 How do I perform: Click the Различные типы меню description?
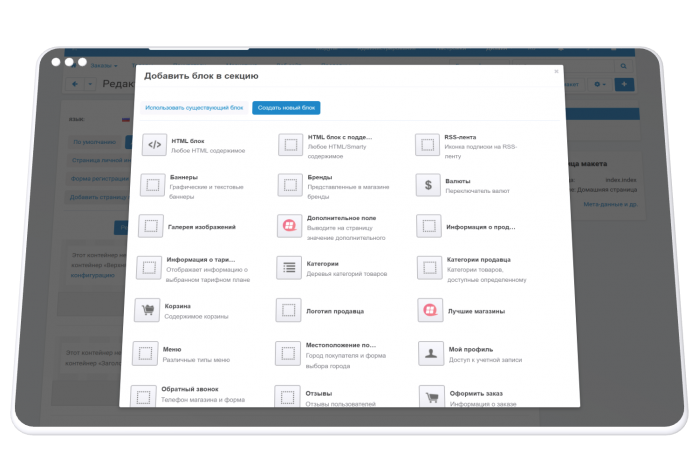click(196, 360)
